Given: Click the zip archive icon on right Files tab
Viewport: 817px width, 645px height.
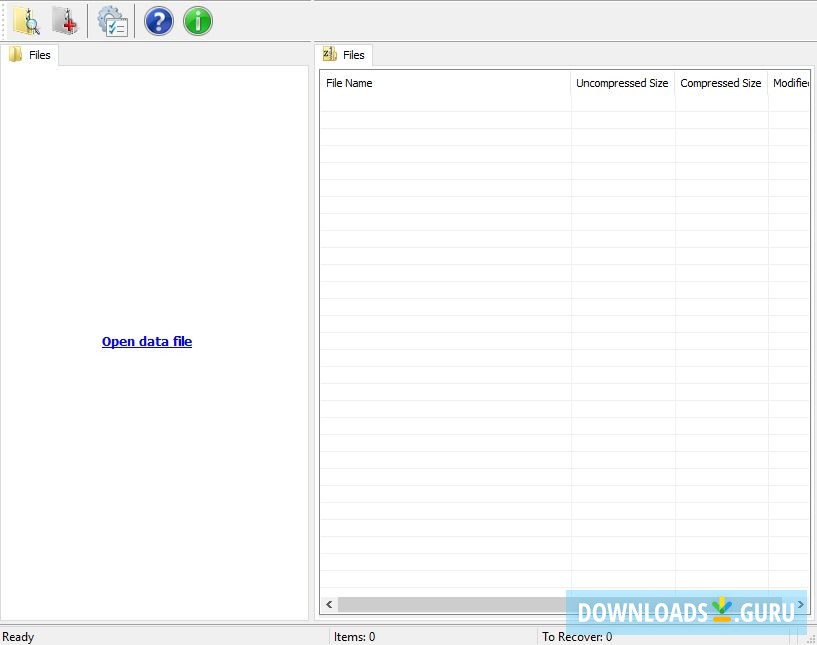Looking at the screenshot, I should [x=329, y=55].
